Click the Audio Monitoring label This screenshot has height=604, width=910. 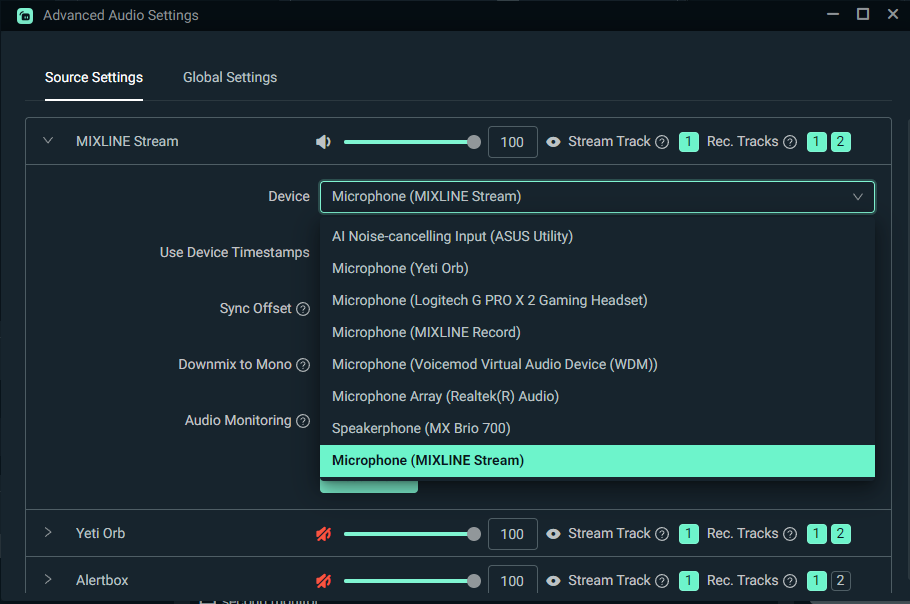coord(238,420)
